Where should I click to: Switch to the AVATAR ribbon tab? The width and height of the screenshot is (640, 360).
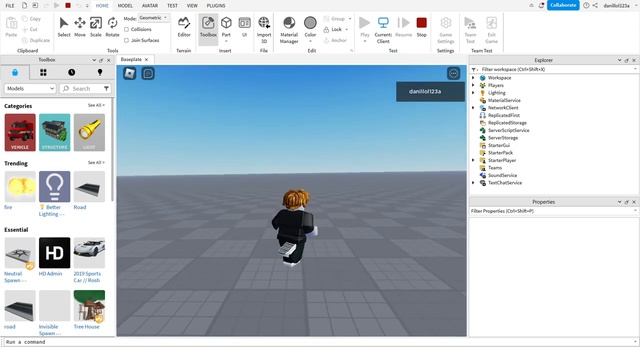click(150, 6)
